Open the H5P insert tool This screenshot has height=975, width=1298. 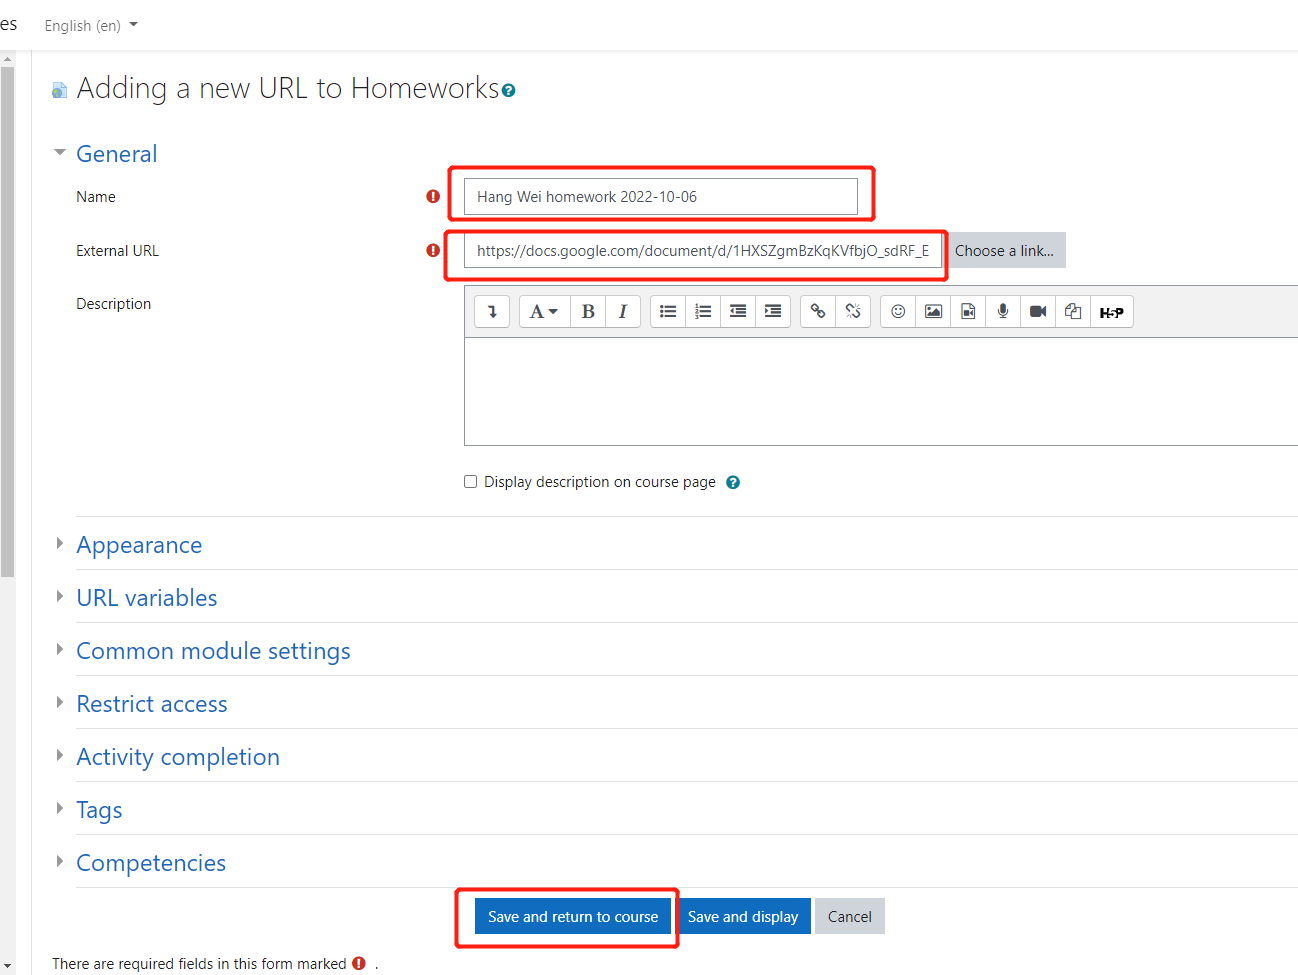tap(1111, 311)
